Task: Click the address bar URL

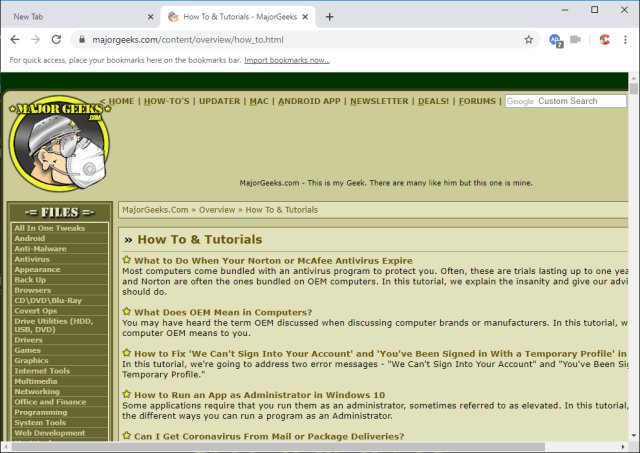Action: tap(188, 40)
